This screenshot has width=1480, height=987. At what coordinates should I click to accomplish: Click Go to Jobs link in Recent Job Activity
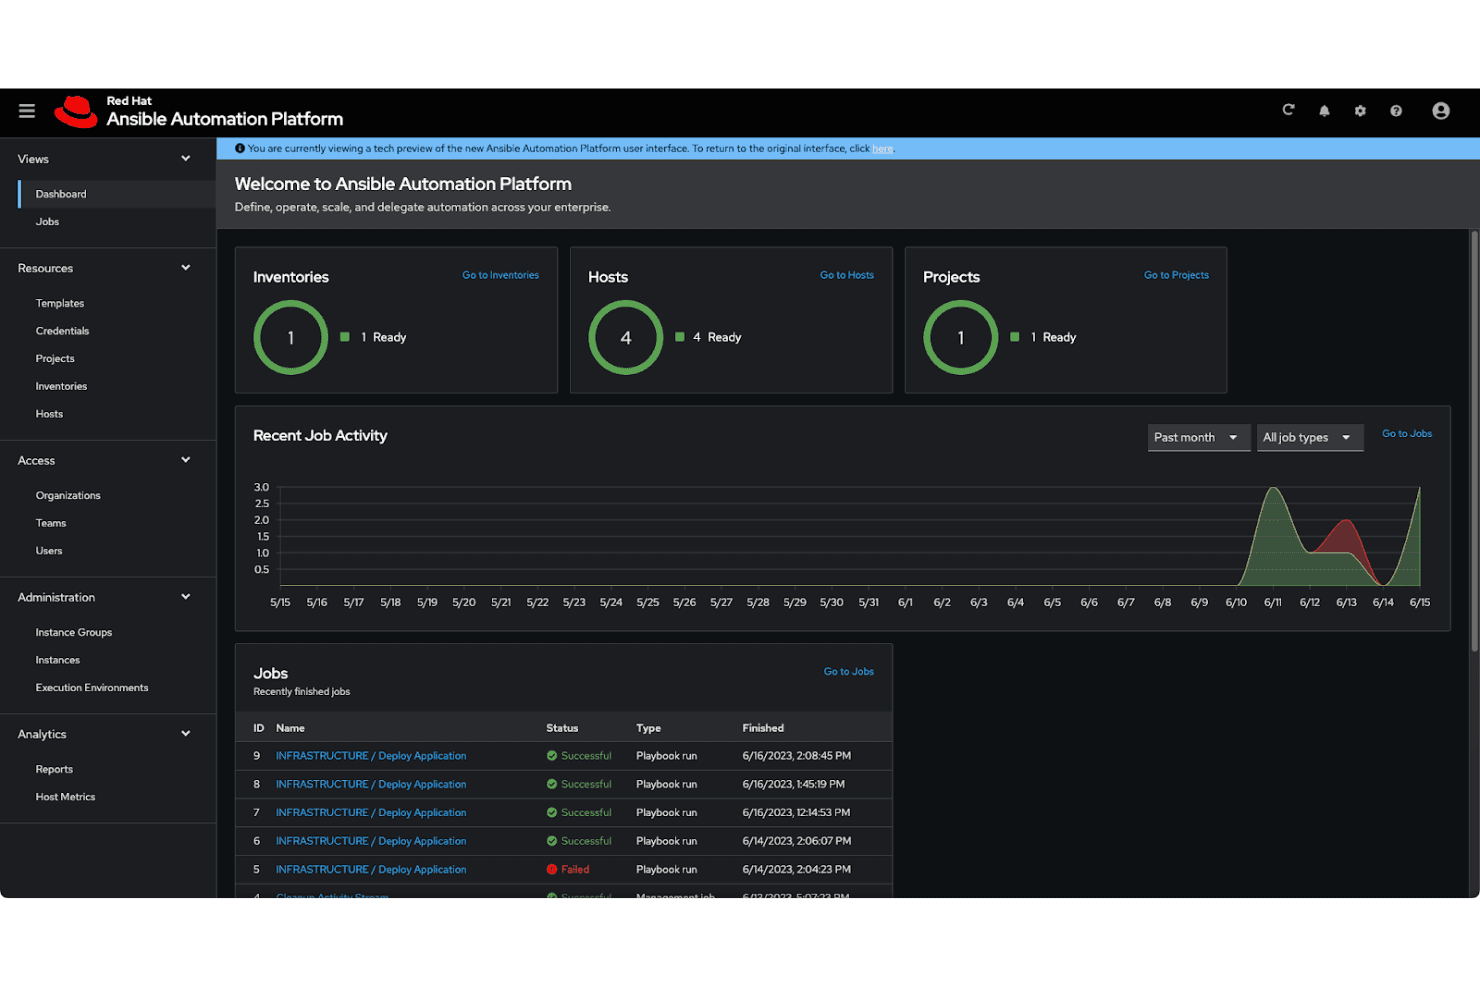(1407, 434)
